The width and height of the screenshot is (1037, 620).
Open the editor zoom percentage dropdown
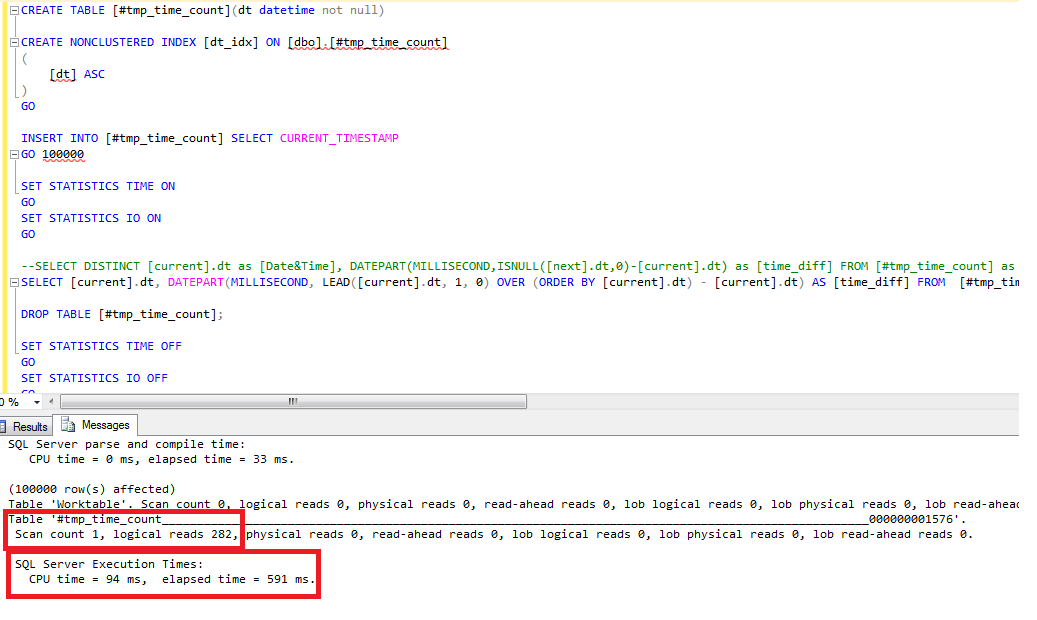pyautogui.click(x=37, y=402)
